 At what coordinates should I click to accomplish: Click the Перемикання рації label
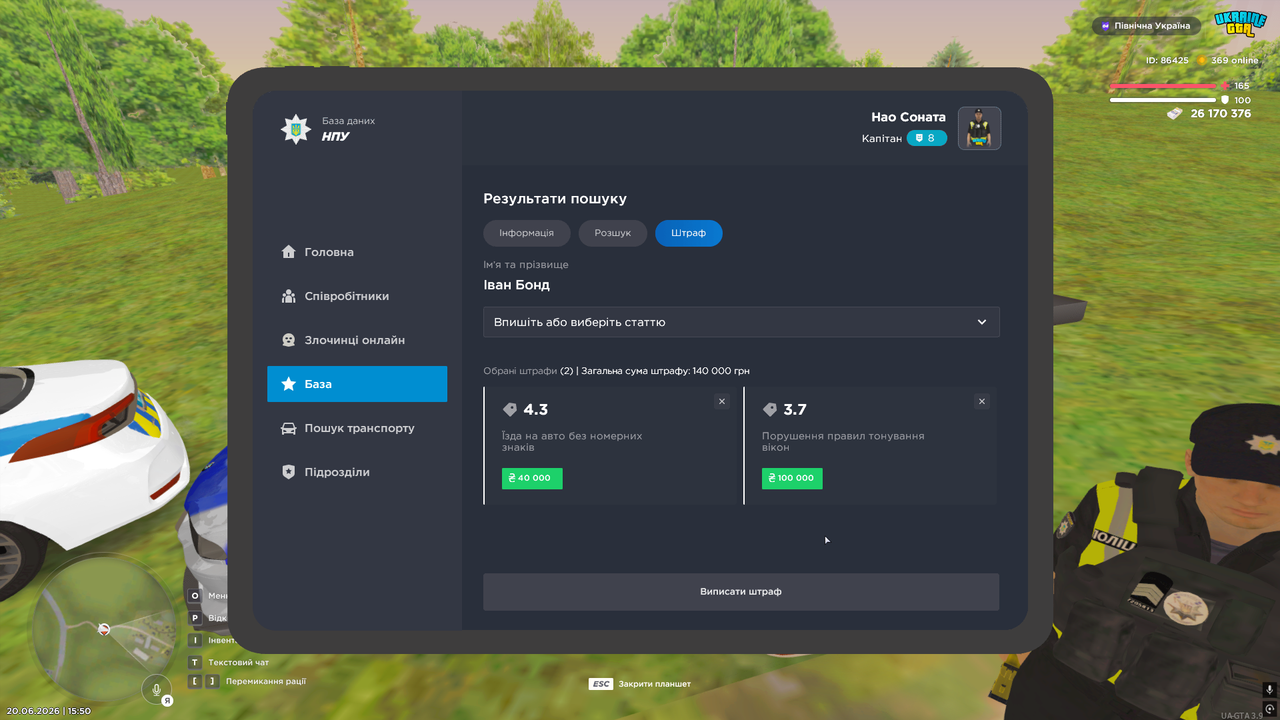266,681
